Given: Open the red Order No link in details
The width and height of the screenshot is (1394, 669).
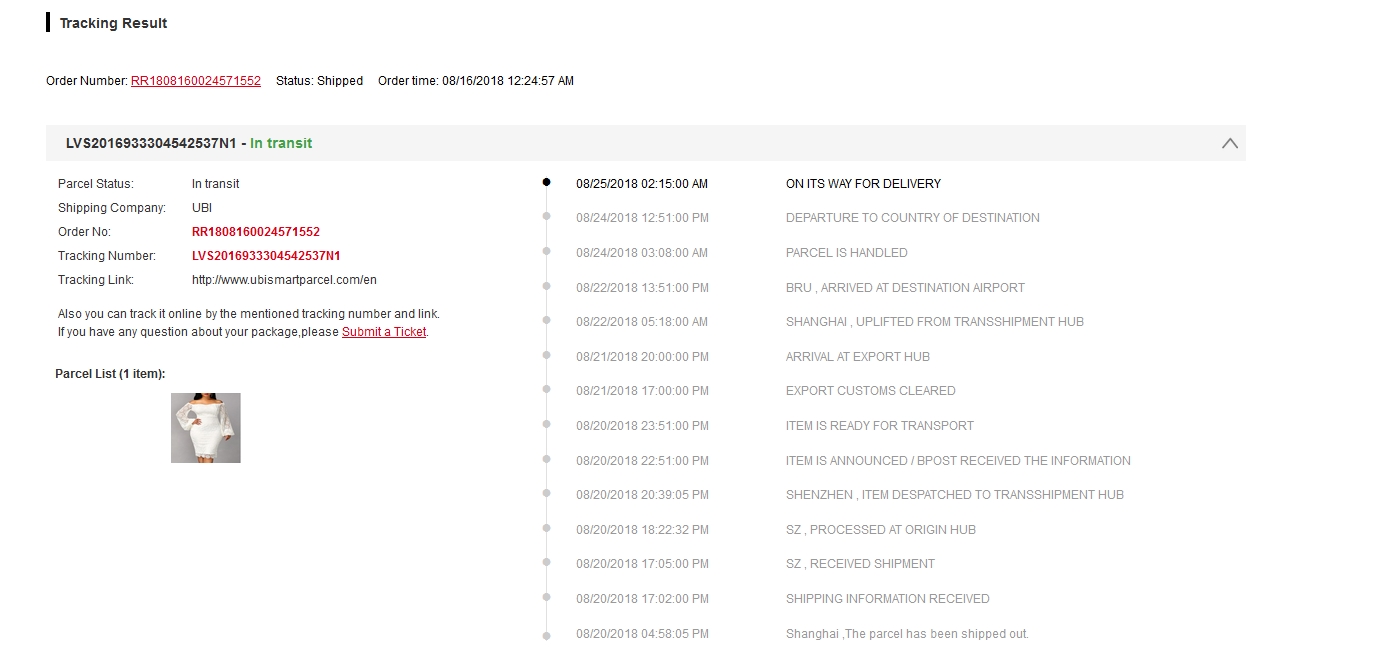Looking at the screenshot, I should coord(256,231).
